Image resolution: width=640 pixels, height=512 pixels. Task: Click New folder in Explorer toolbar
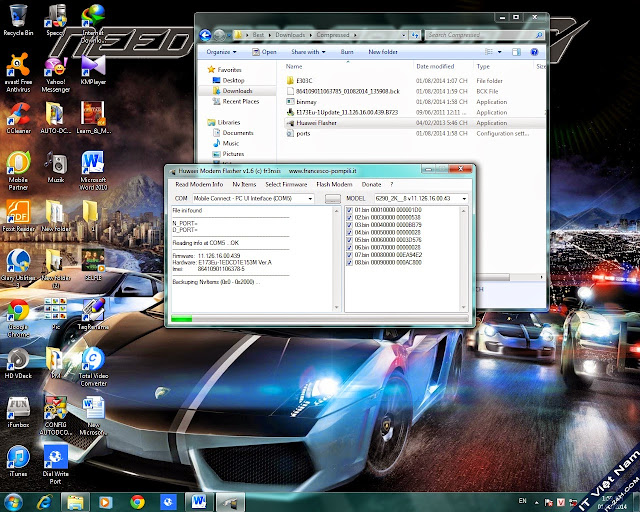383,52
